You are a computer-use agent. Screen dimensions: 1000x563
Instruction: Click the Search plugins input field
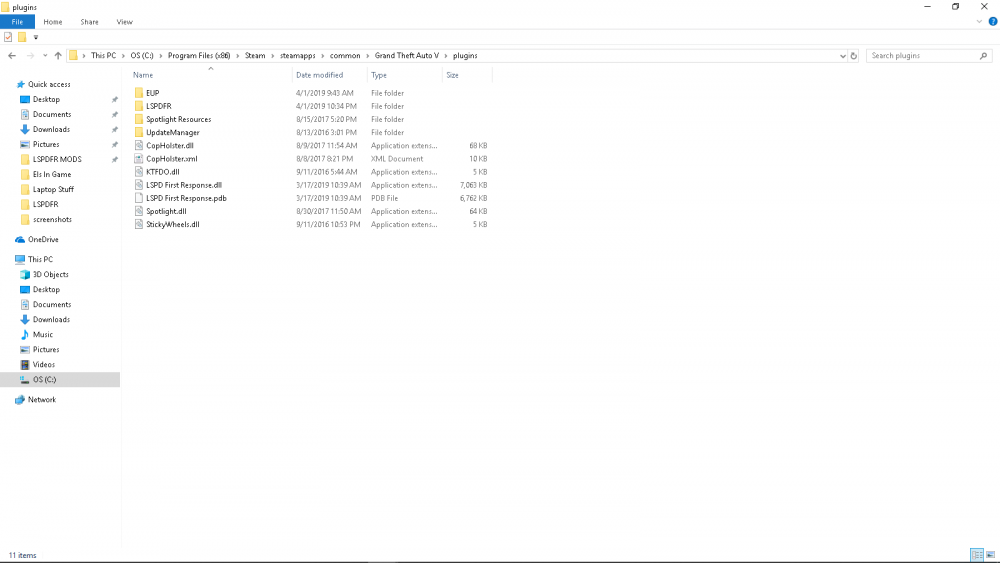pyautogui.click(x=921, y=55)
